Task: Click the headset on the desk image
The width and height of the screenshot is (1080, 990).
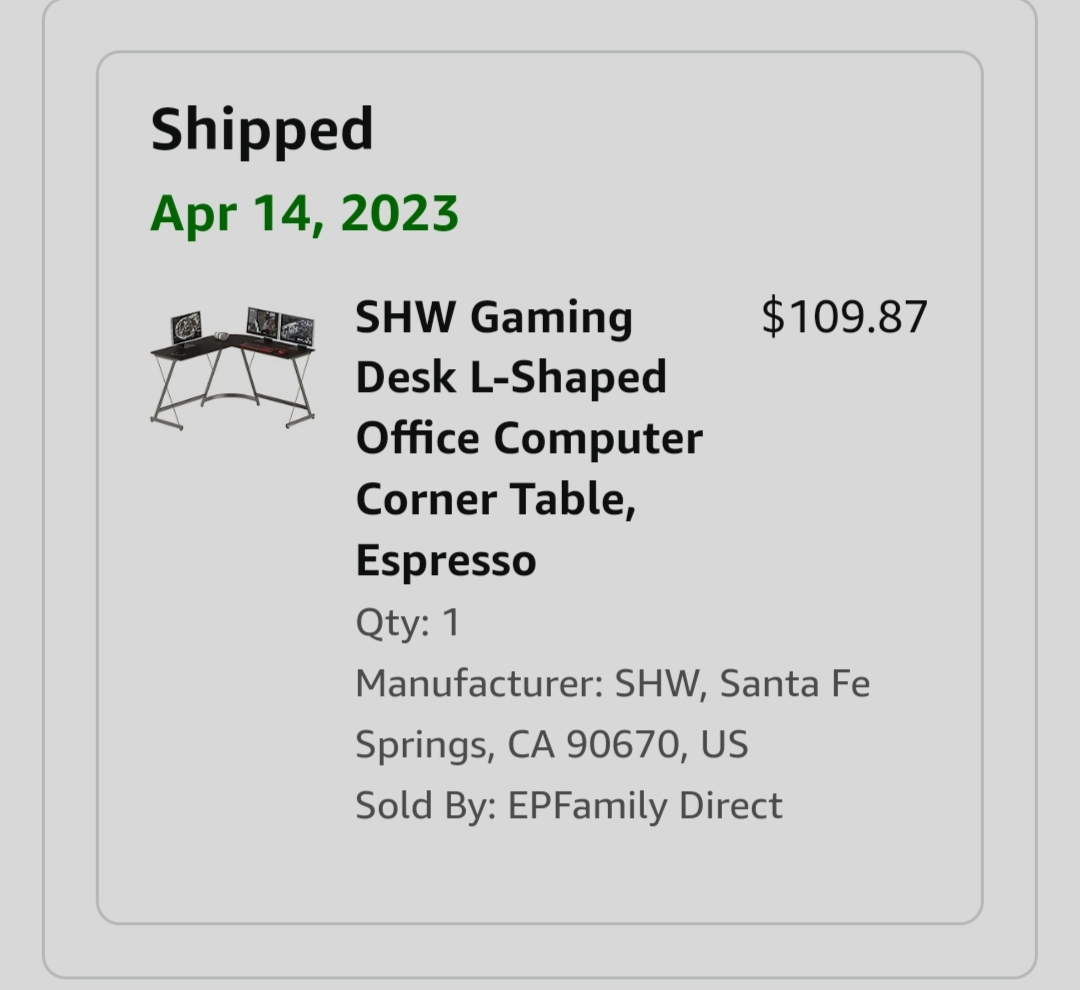Action: [220, 336]
